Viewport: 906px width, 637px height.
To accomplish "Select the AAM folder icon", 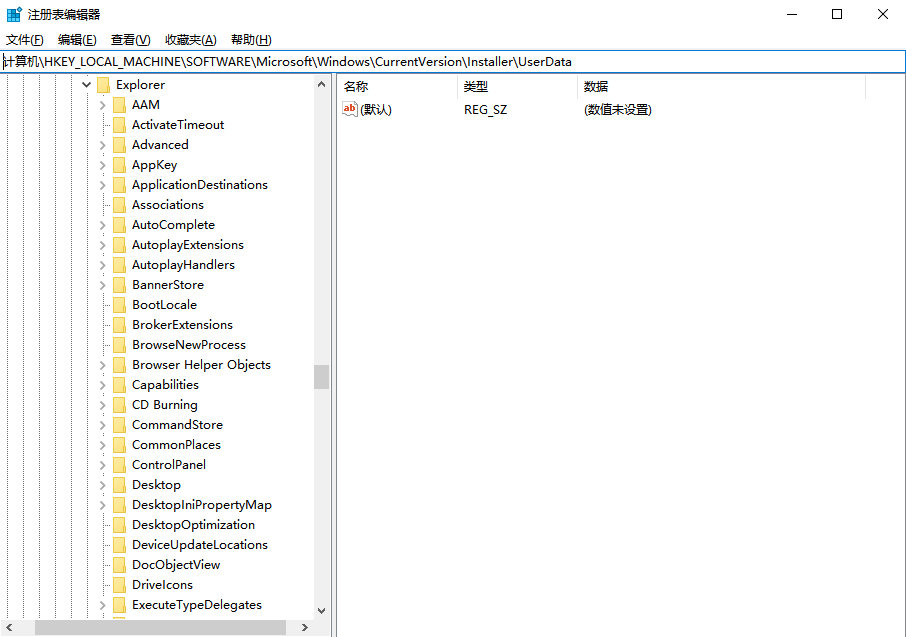I will [x=119, y=105].
